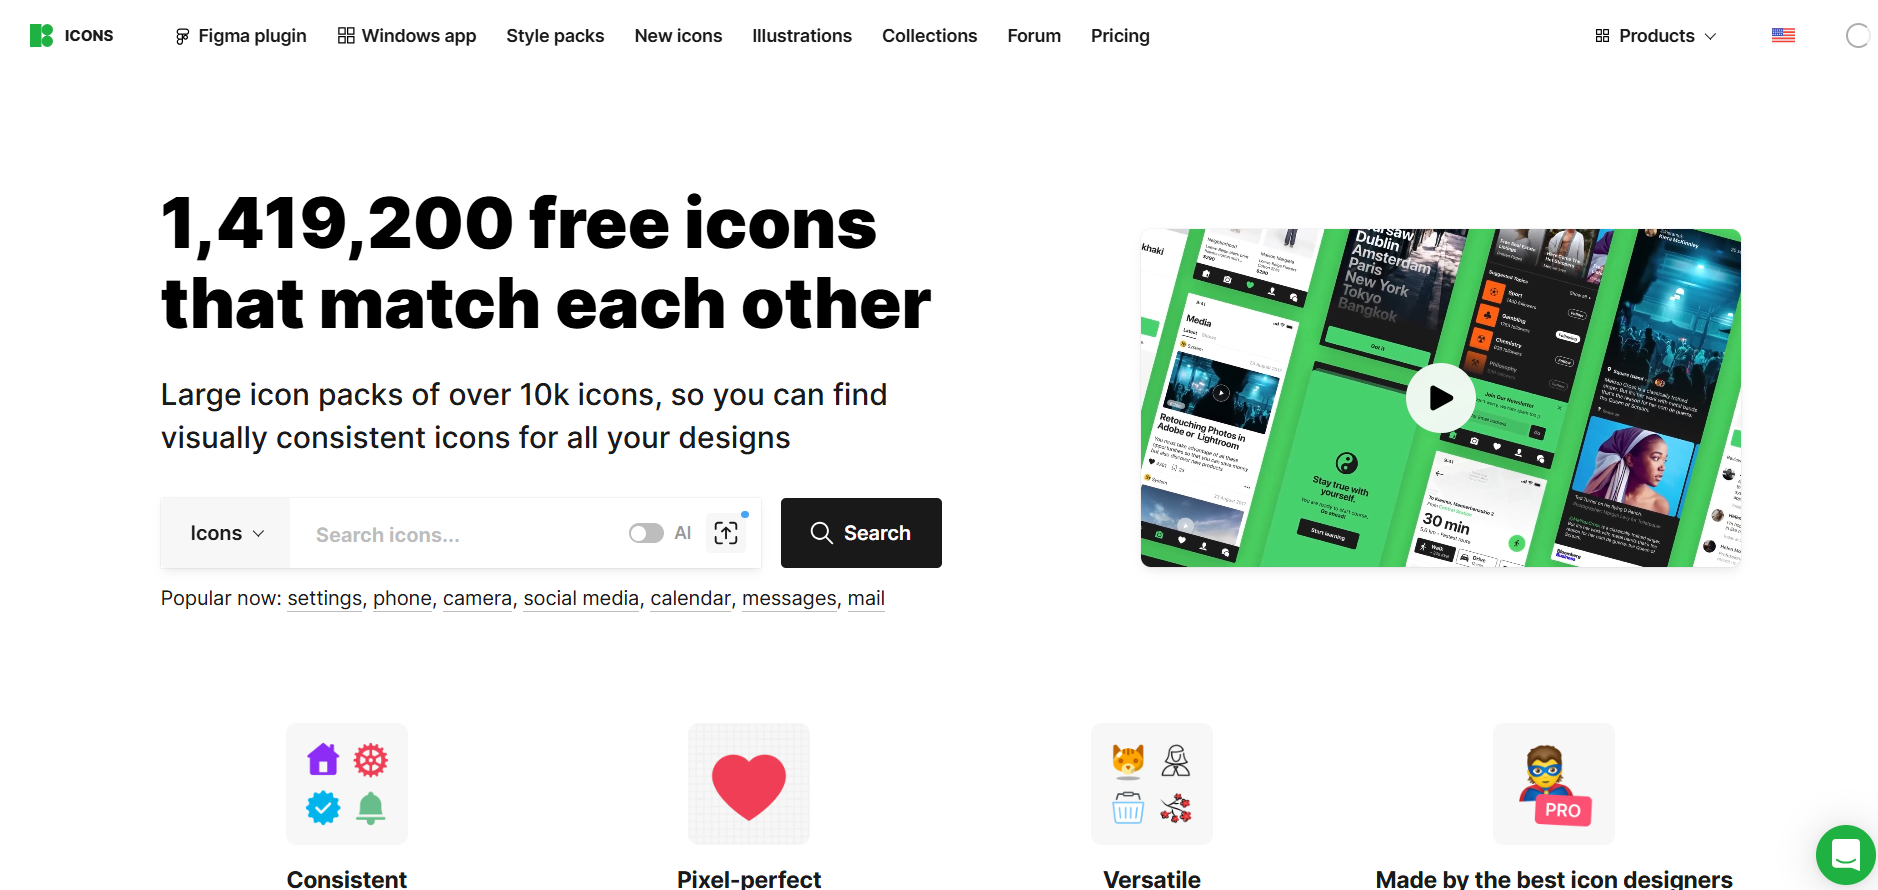Click the Versatile icon styles tile
Image resolution: width=1878 pixels, height=890 pixels.
[1152, 784]
